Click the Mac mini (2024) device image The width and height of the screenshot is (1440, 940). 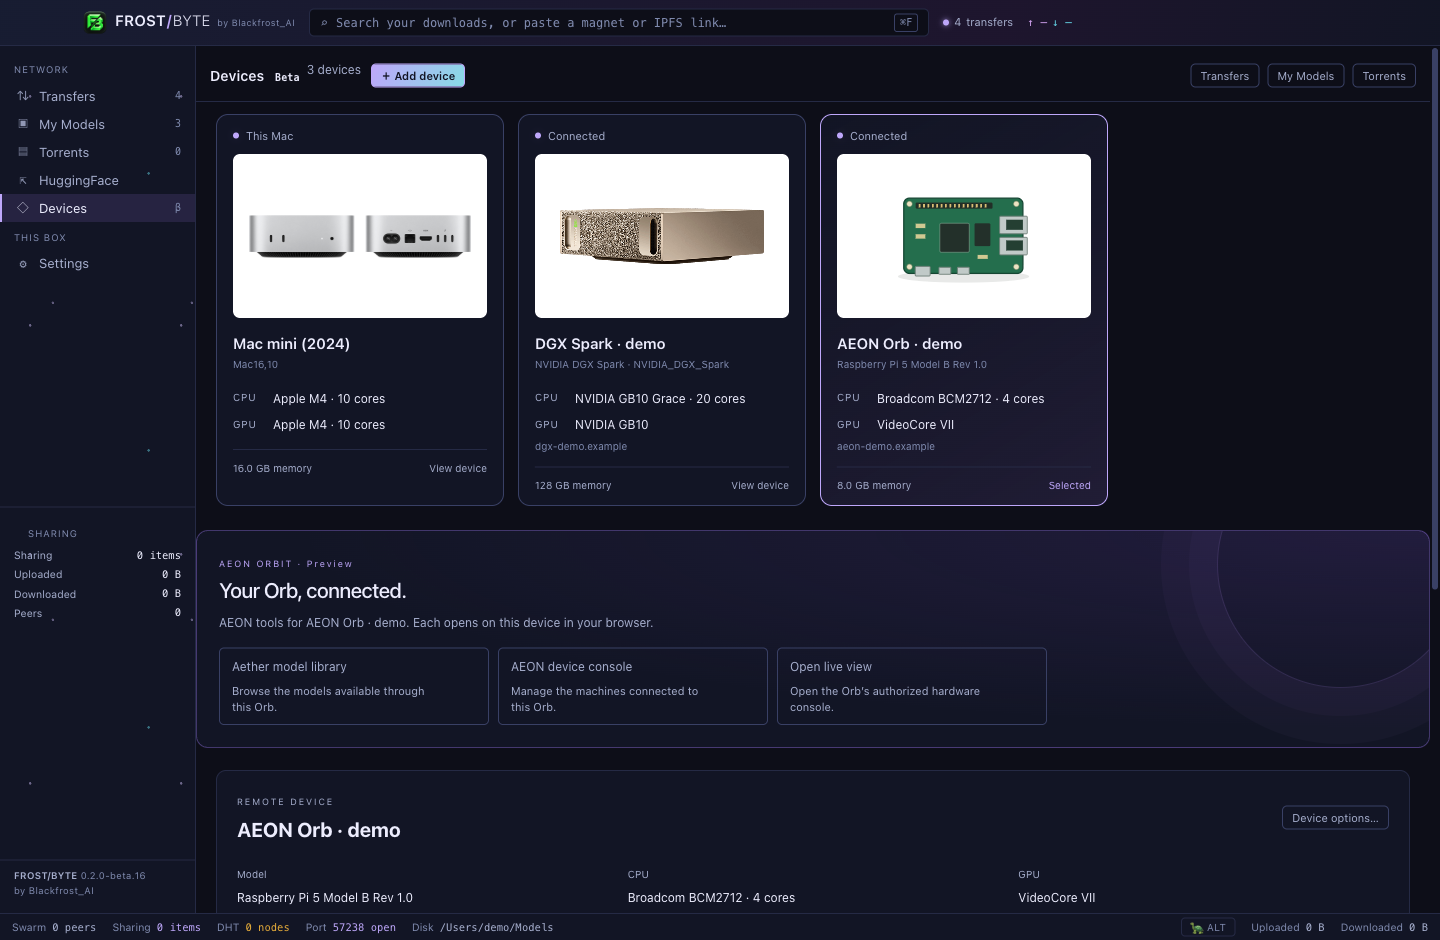(x=360, y=236)
